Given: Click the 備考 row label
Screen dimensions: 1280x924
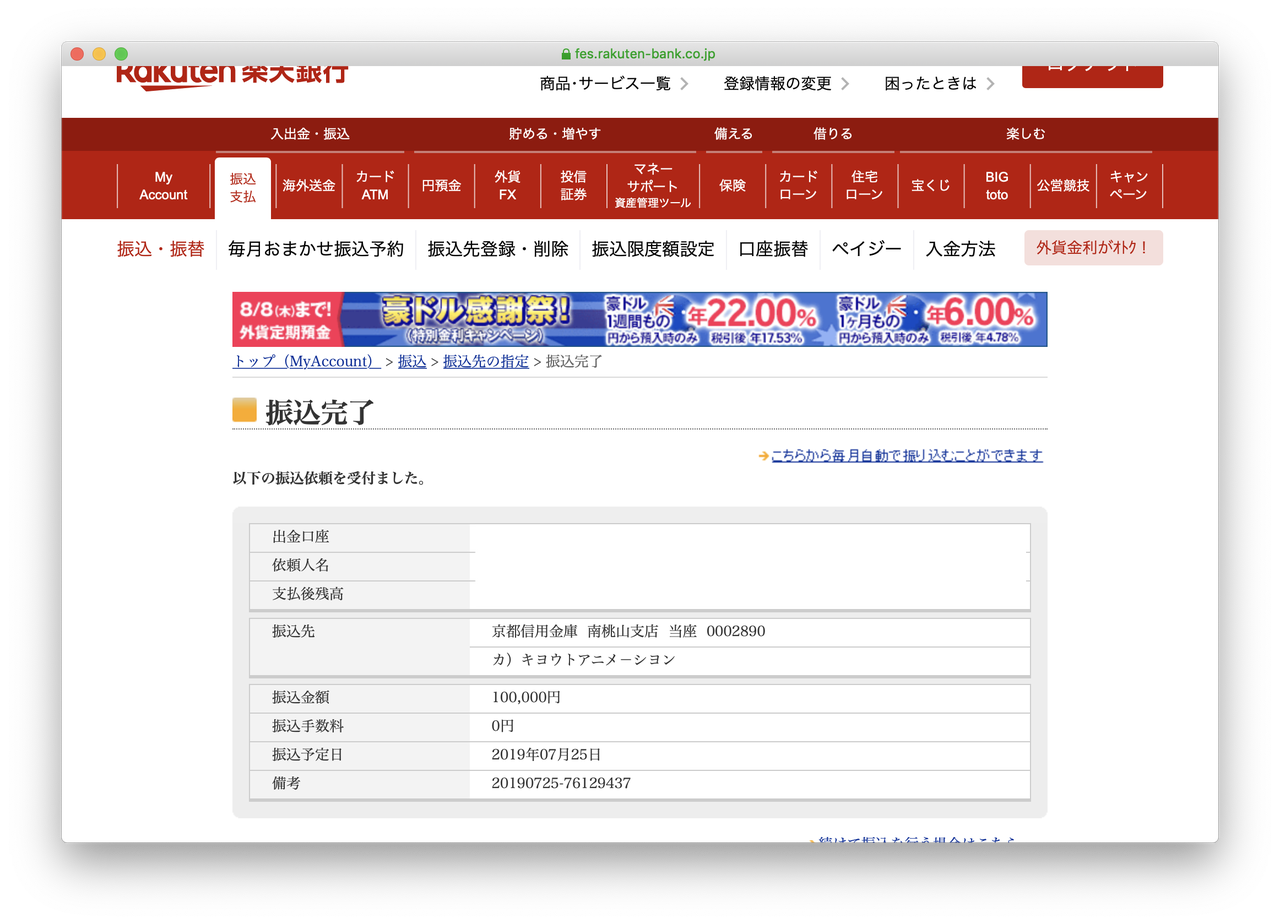Looking at the screenshot, I should pos(286,784).
